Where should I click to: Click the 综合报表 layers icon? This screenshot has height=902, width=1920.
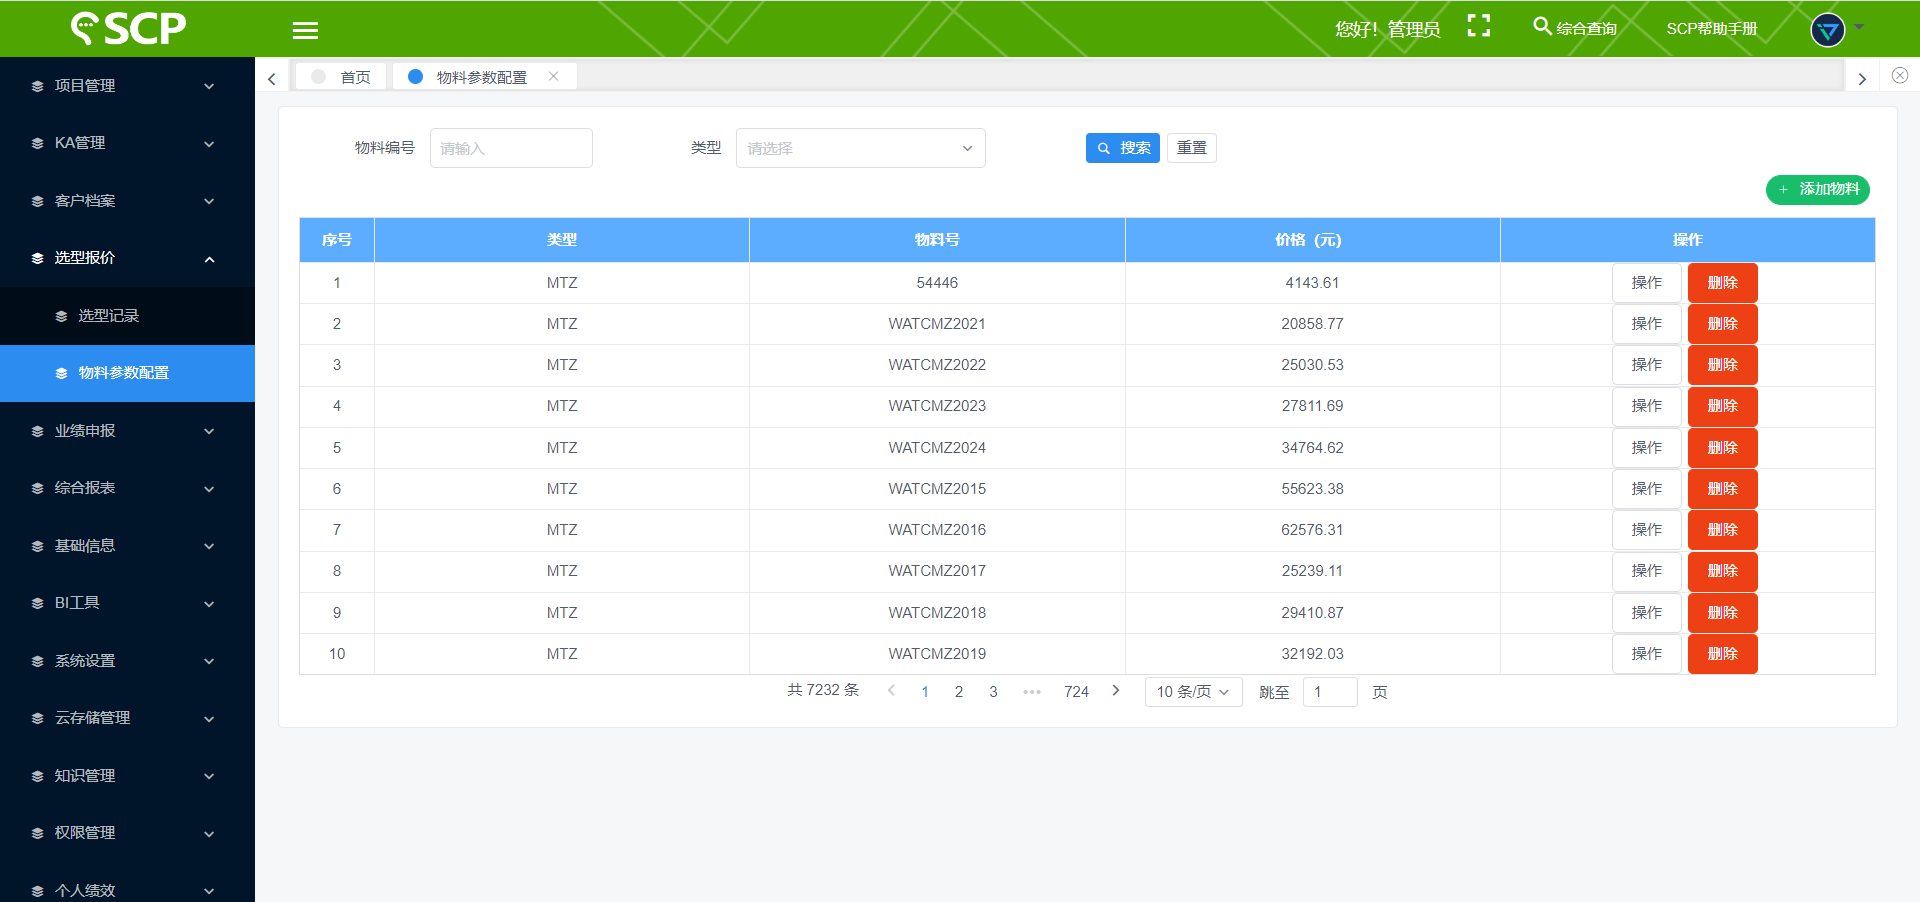37,488
